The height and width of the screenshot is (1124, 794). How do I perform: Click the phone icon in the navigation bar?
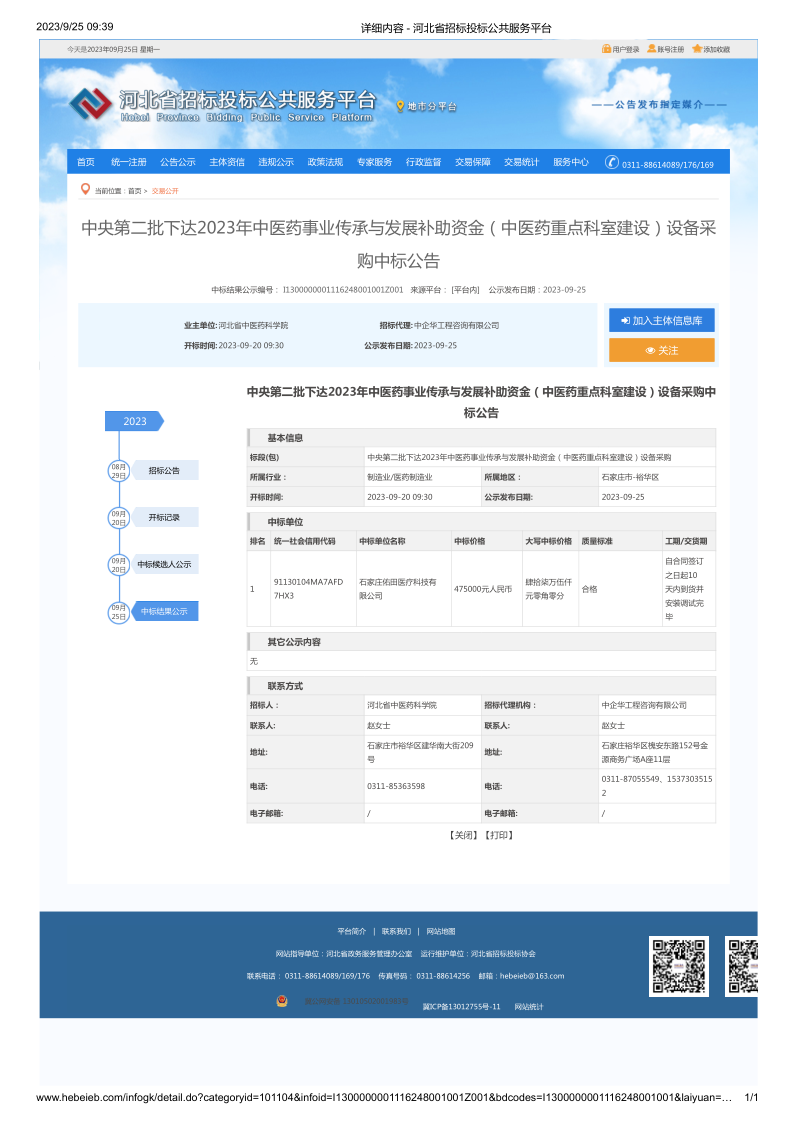[x=610, y=163]
